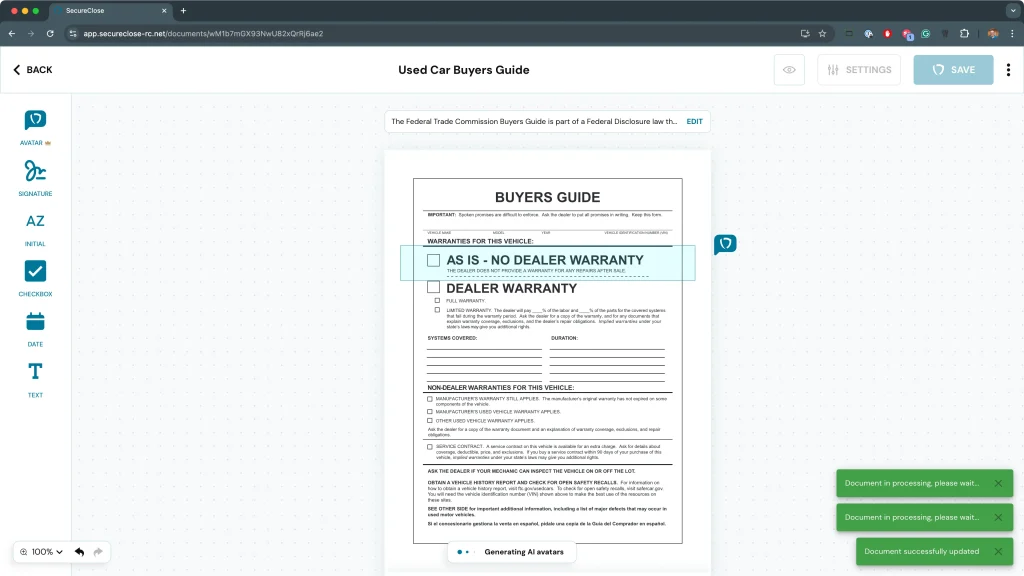
Task: Open the three-dot more options menu
Action: 1008,70
